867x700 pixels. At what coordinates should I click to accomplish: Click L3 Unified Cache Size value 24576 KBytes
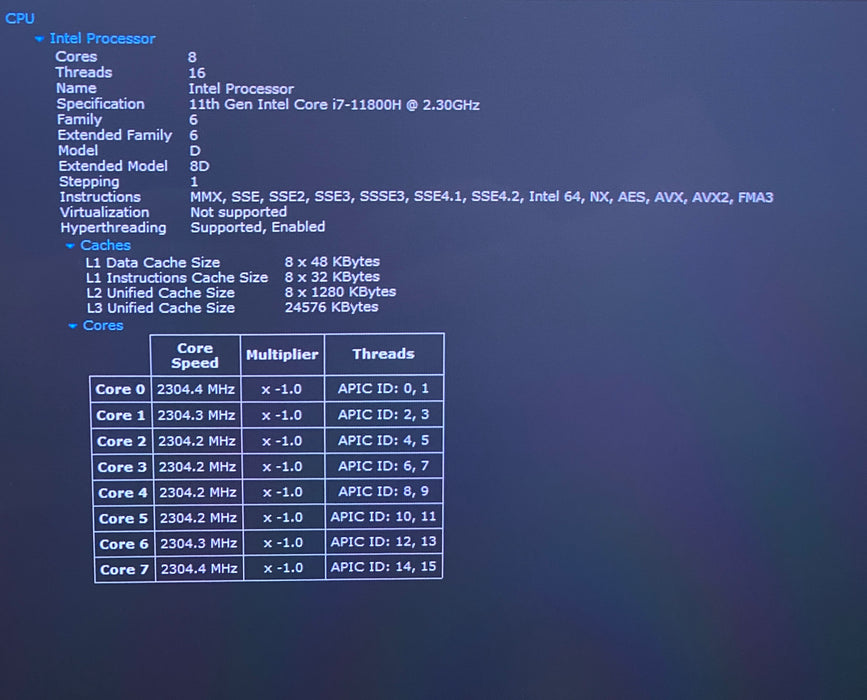[332, 307]
